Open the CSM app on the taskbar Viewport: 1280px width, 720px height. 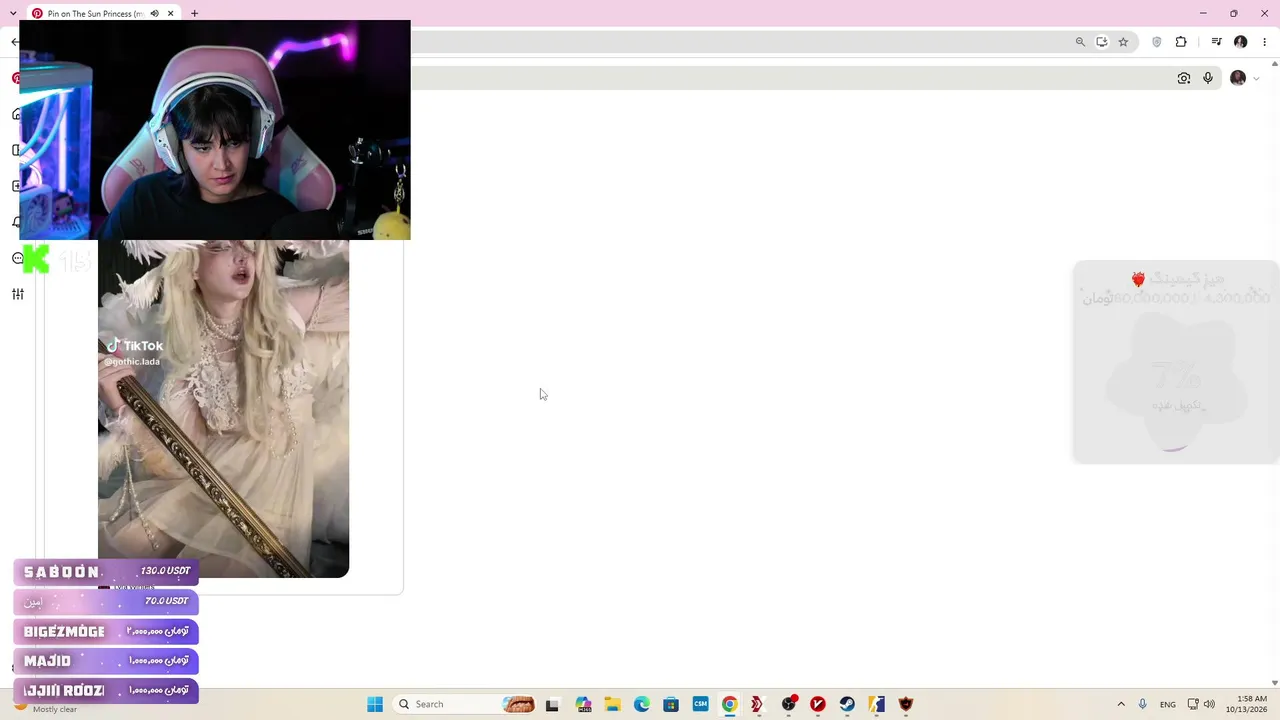(x=700, y=704)
